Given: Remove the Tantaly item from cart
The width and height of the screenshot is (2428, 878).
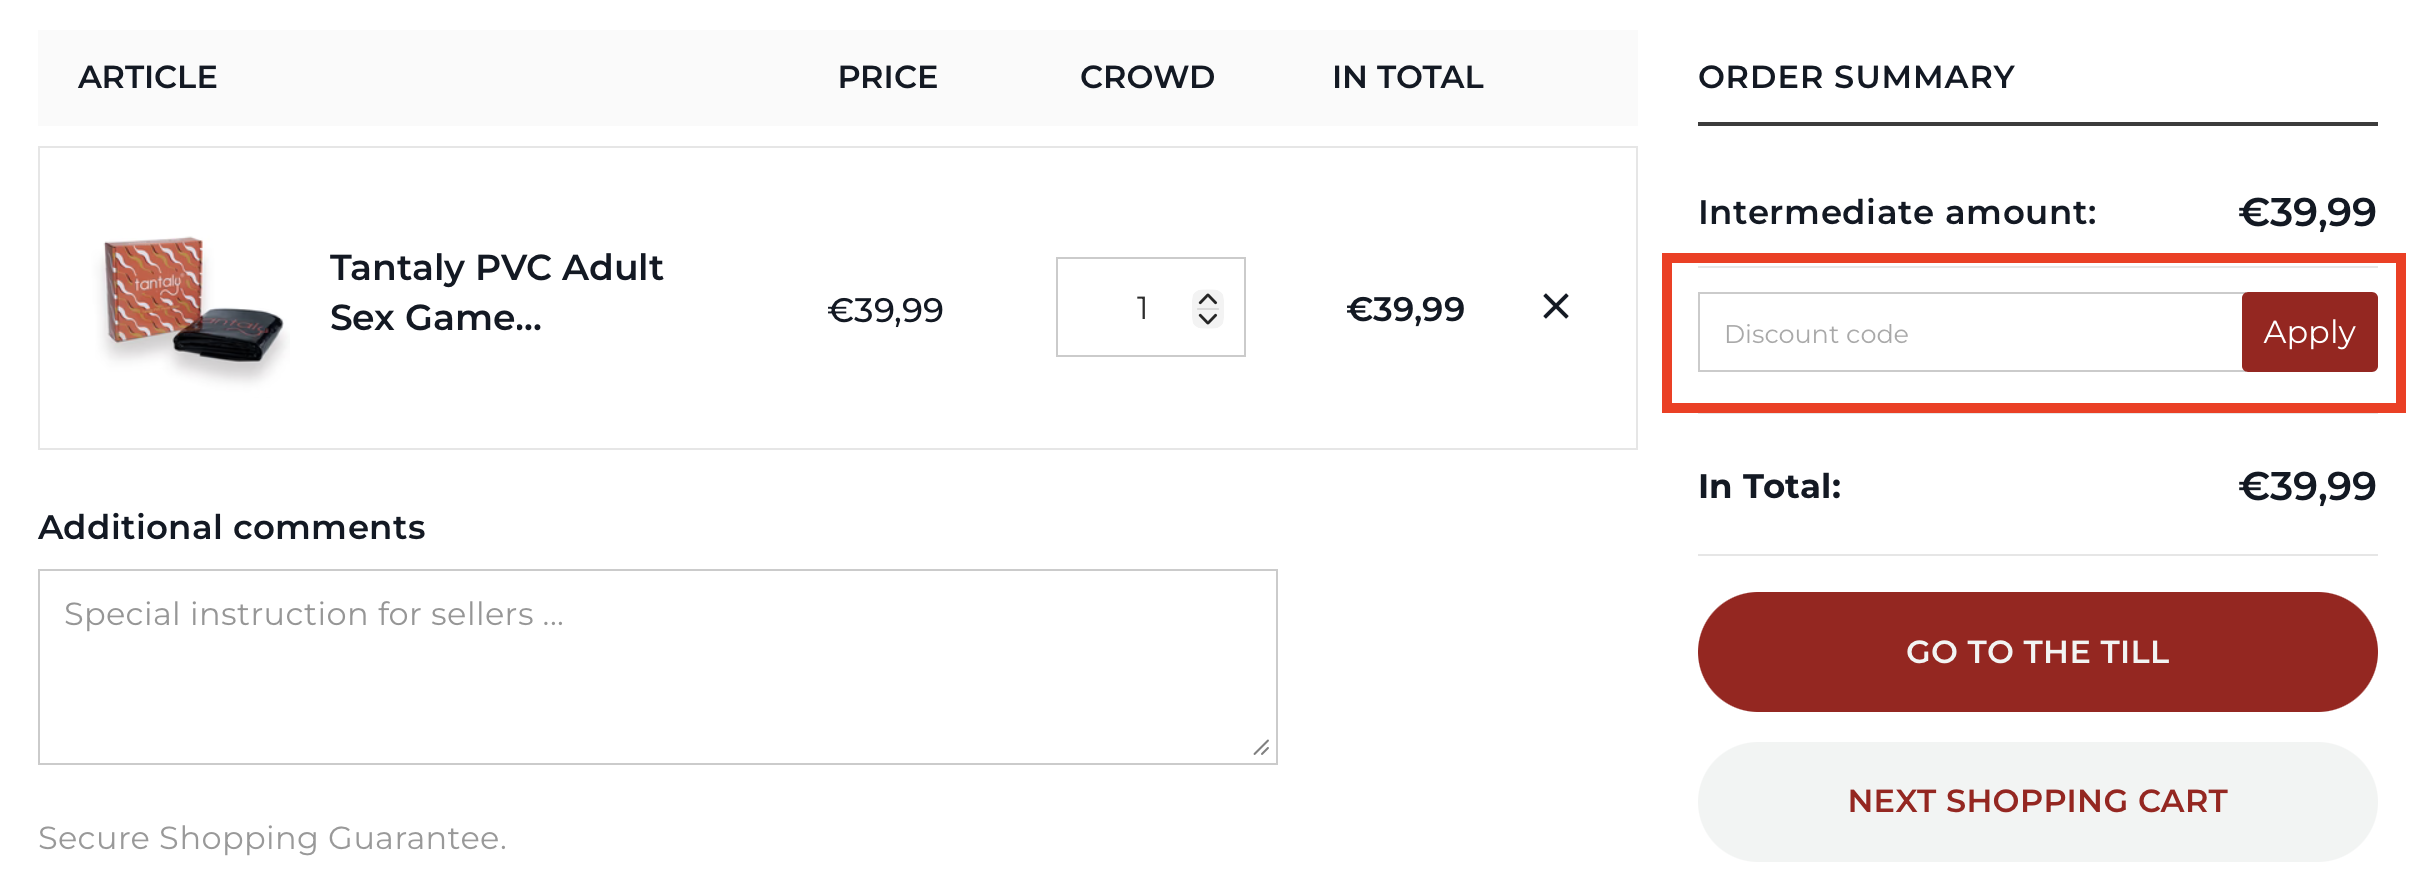Looking at the screenshot, I should pyautogui.click(x=1555, y=306).
